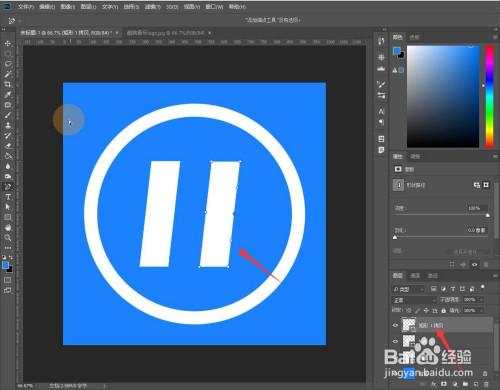Select the Horizontal Type tool
Viewport: 500px width, 390px height.
[8, 197]
